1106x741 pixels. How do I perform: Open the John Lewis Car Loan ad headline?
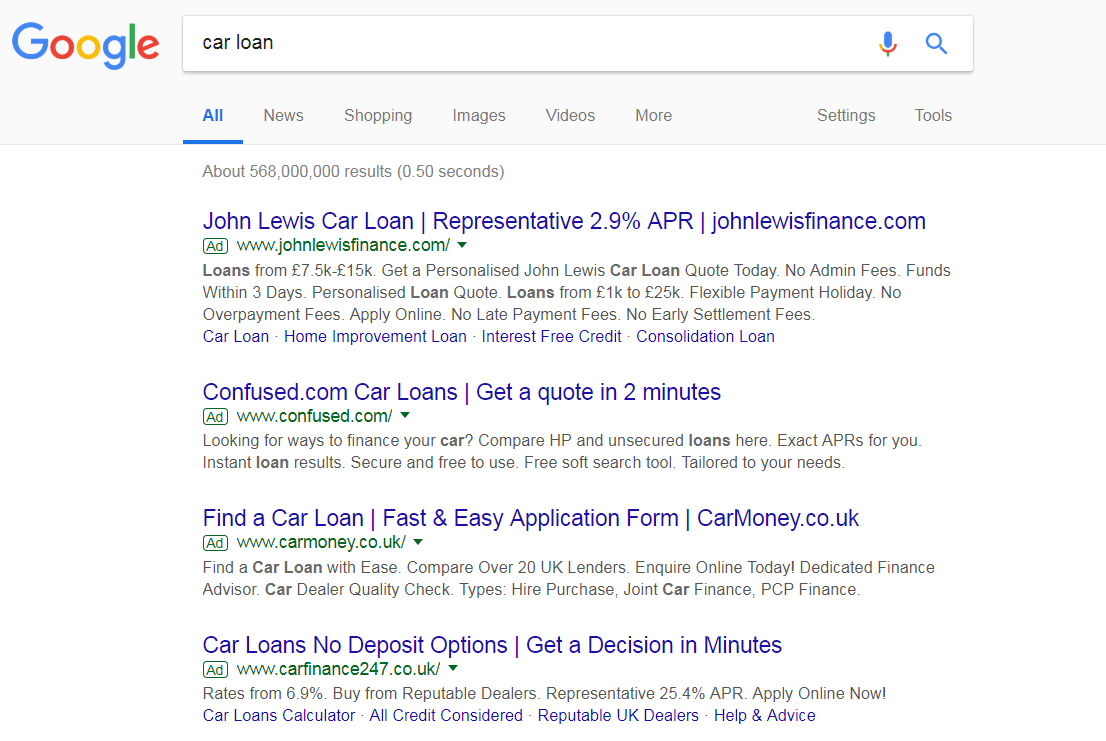(564, 221)
